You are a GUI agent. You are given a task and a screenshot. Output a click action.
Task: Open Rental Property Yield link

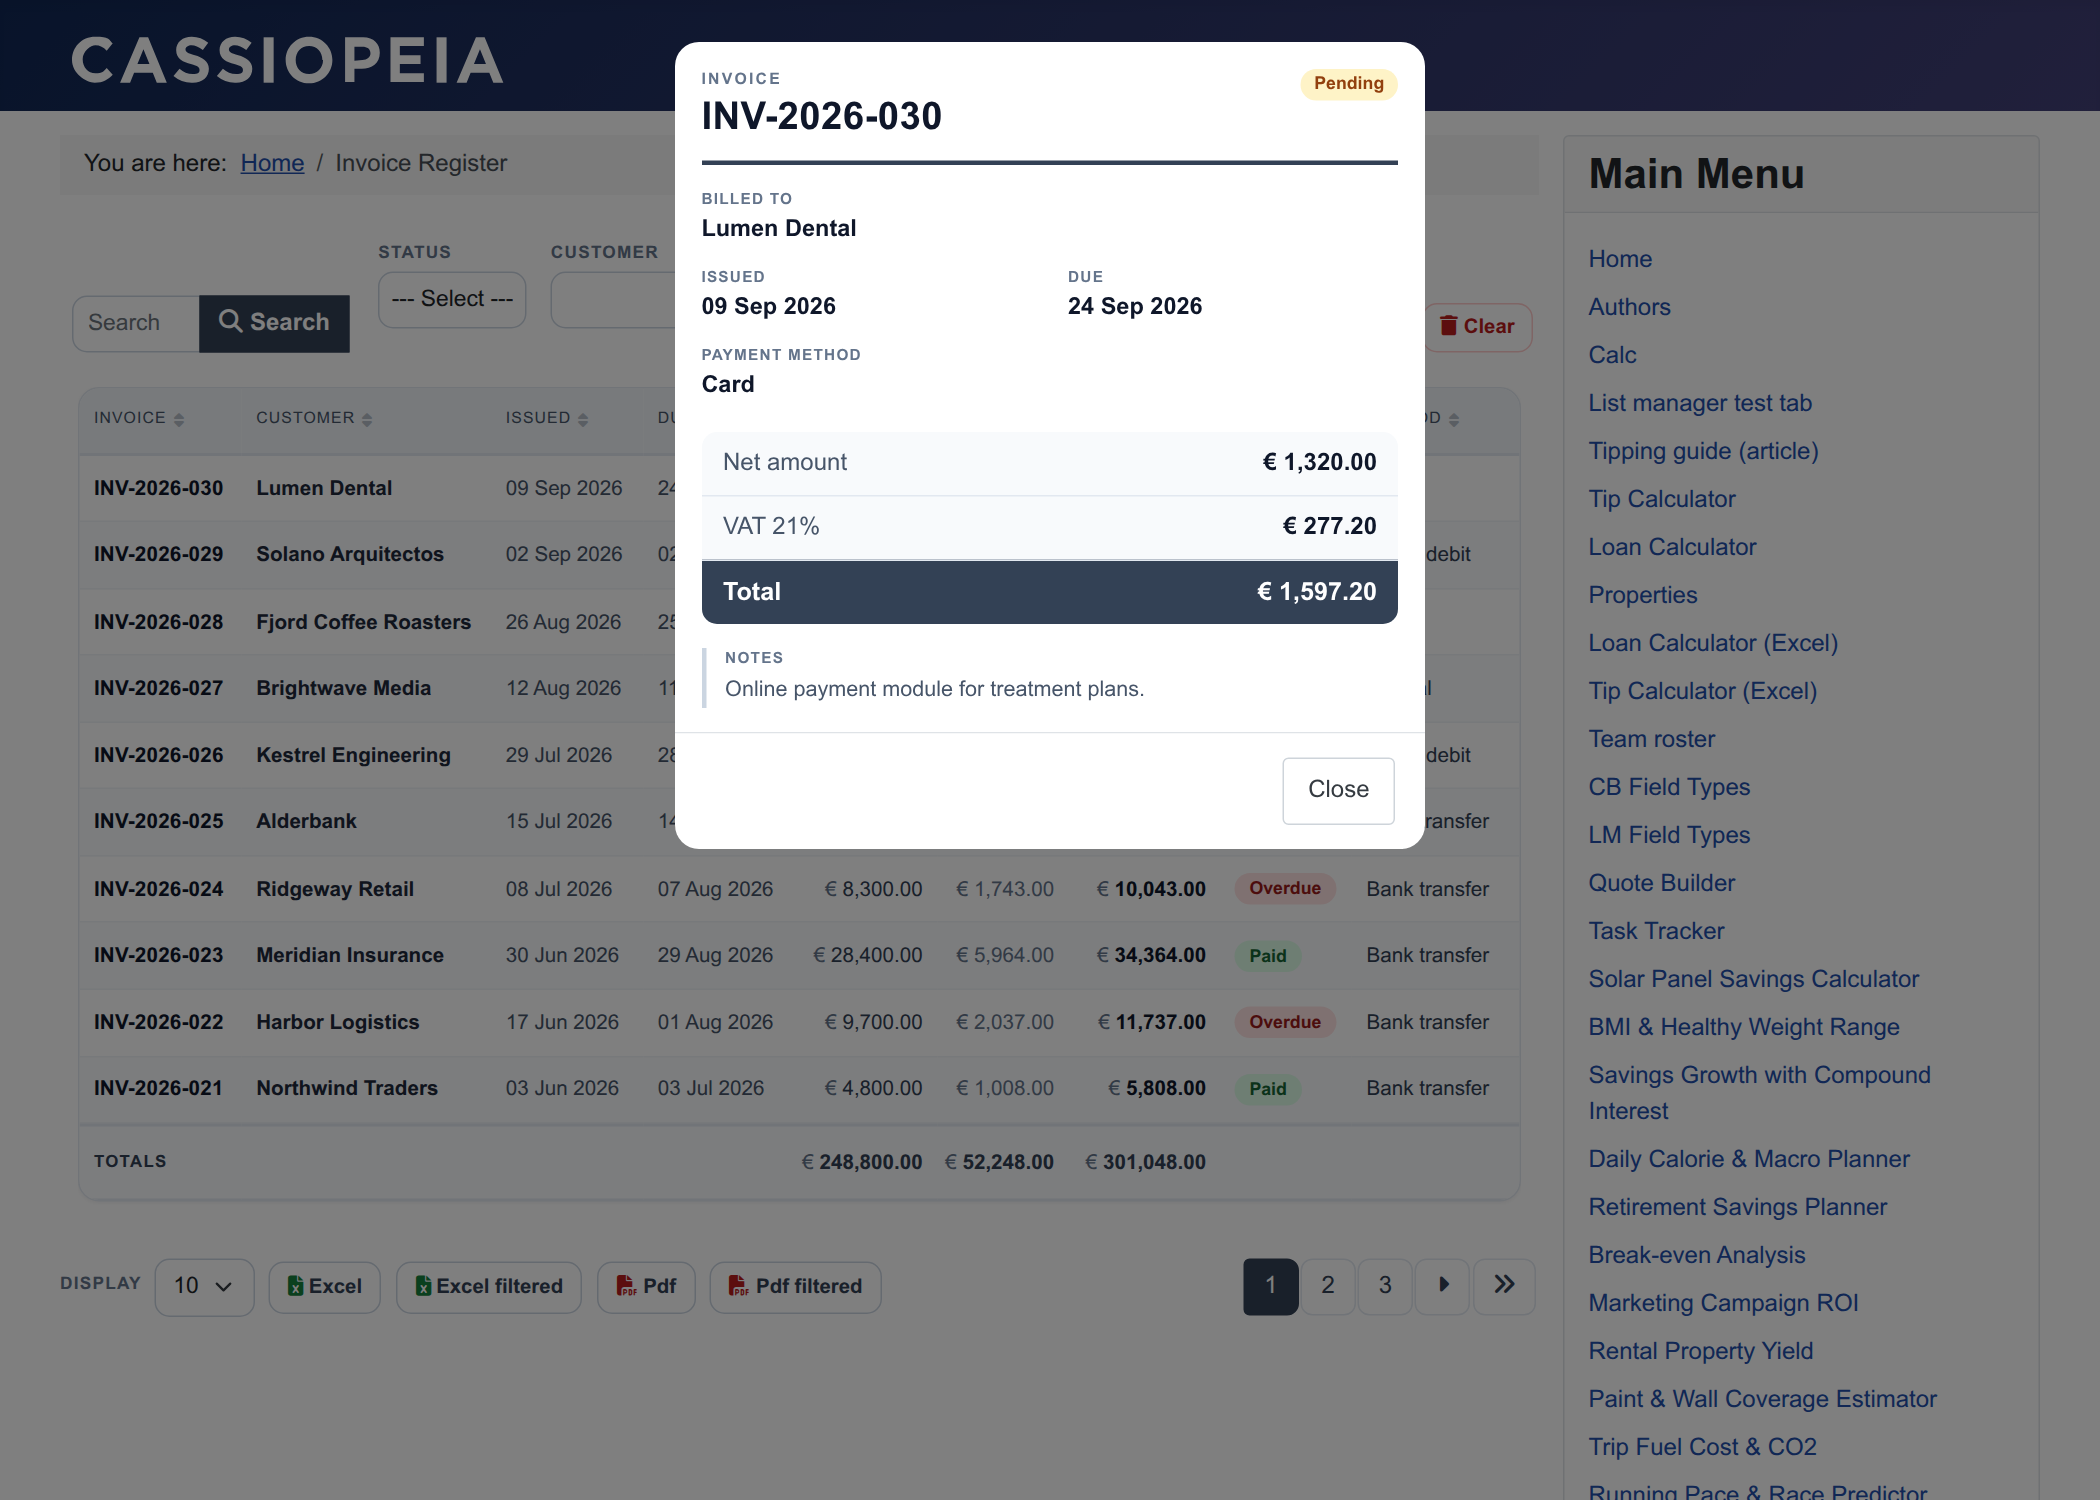pyautogui.click(x=1701, y=1351)
